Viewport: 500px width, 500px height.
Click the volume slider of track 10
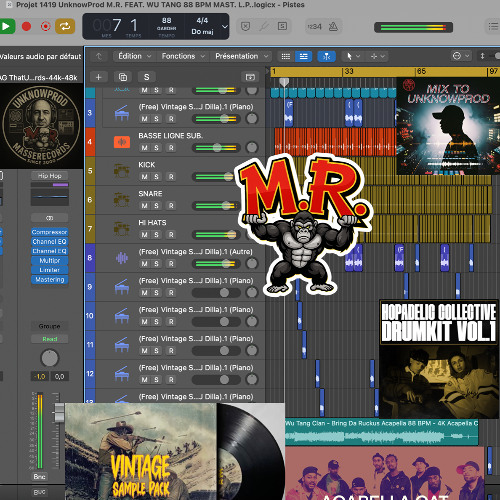coord(216,322)
